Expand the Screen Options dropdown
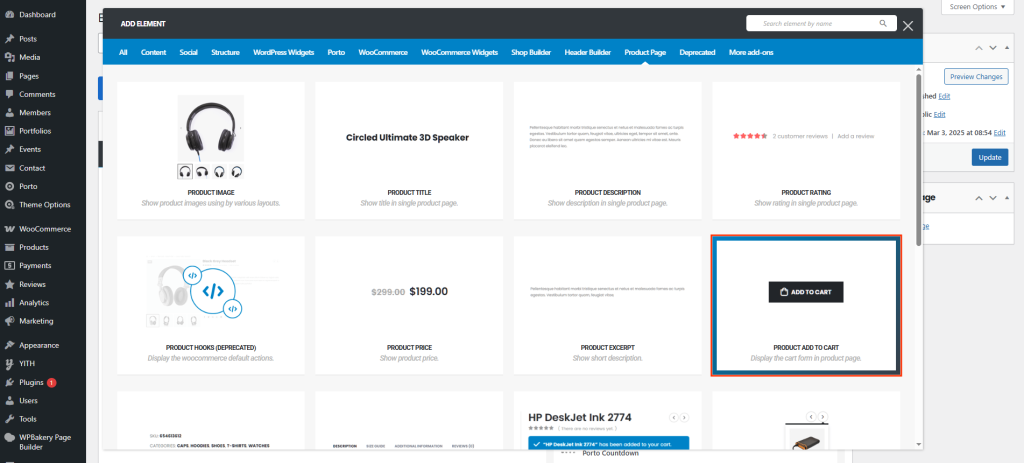The image size is (1024, 463). (978, 6)
